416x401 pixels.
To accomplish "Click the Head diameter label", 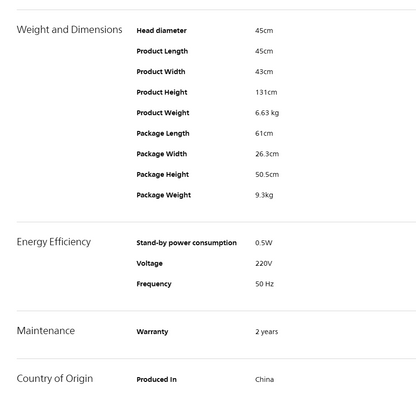I will pos(161,31).
